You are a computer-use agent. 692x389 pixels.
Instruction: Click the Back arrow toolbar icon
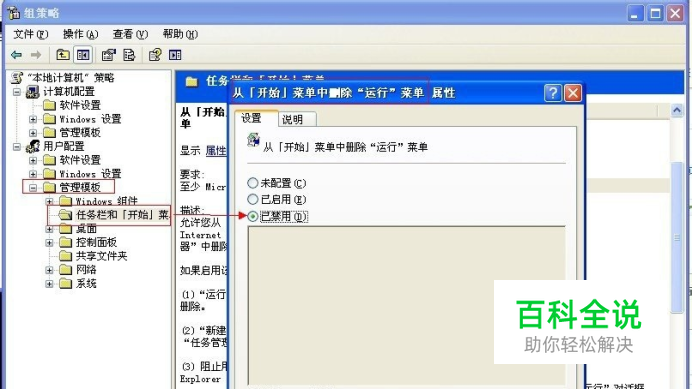click(x=16, y=55)
